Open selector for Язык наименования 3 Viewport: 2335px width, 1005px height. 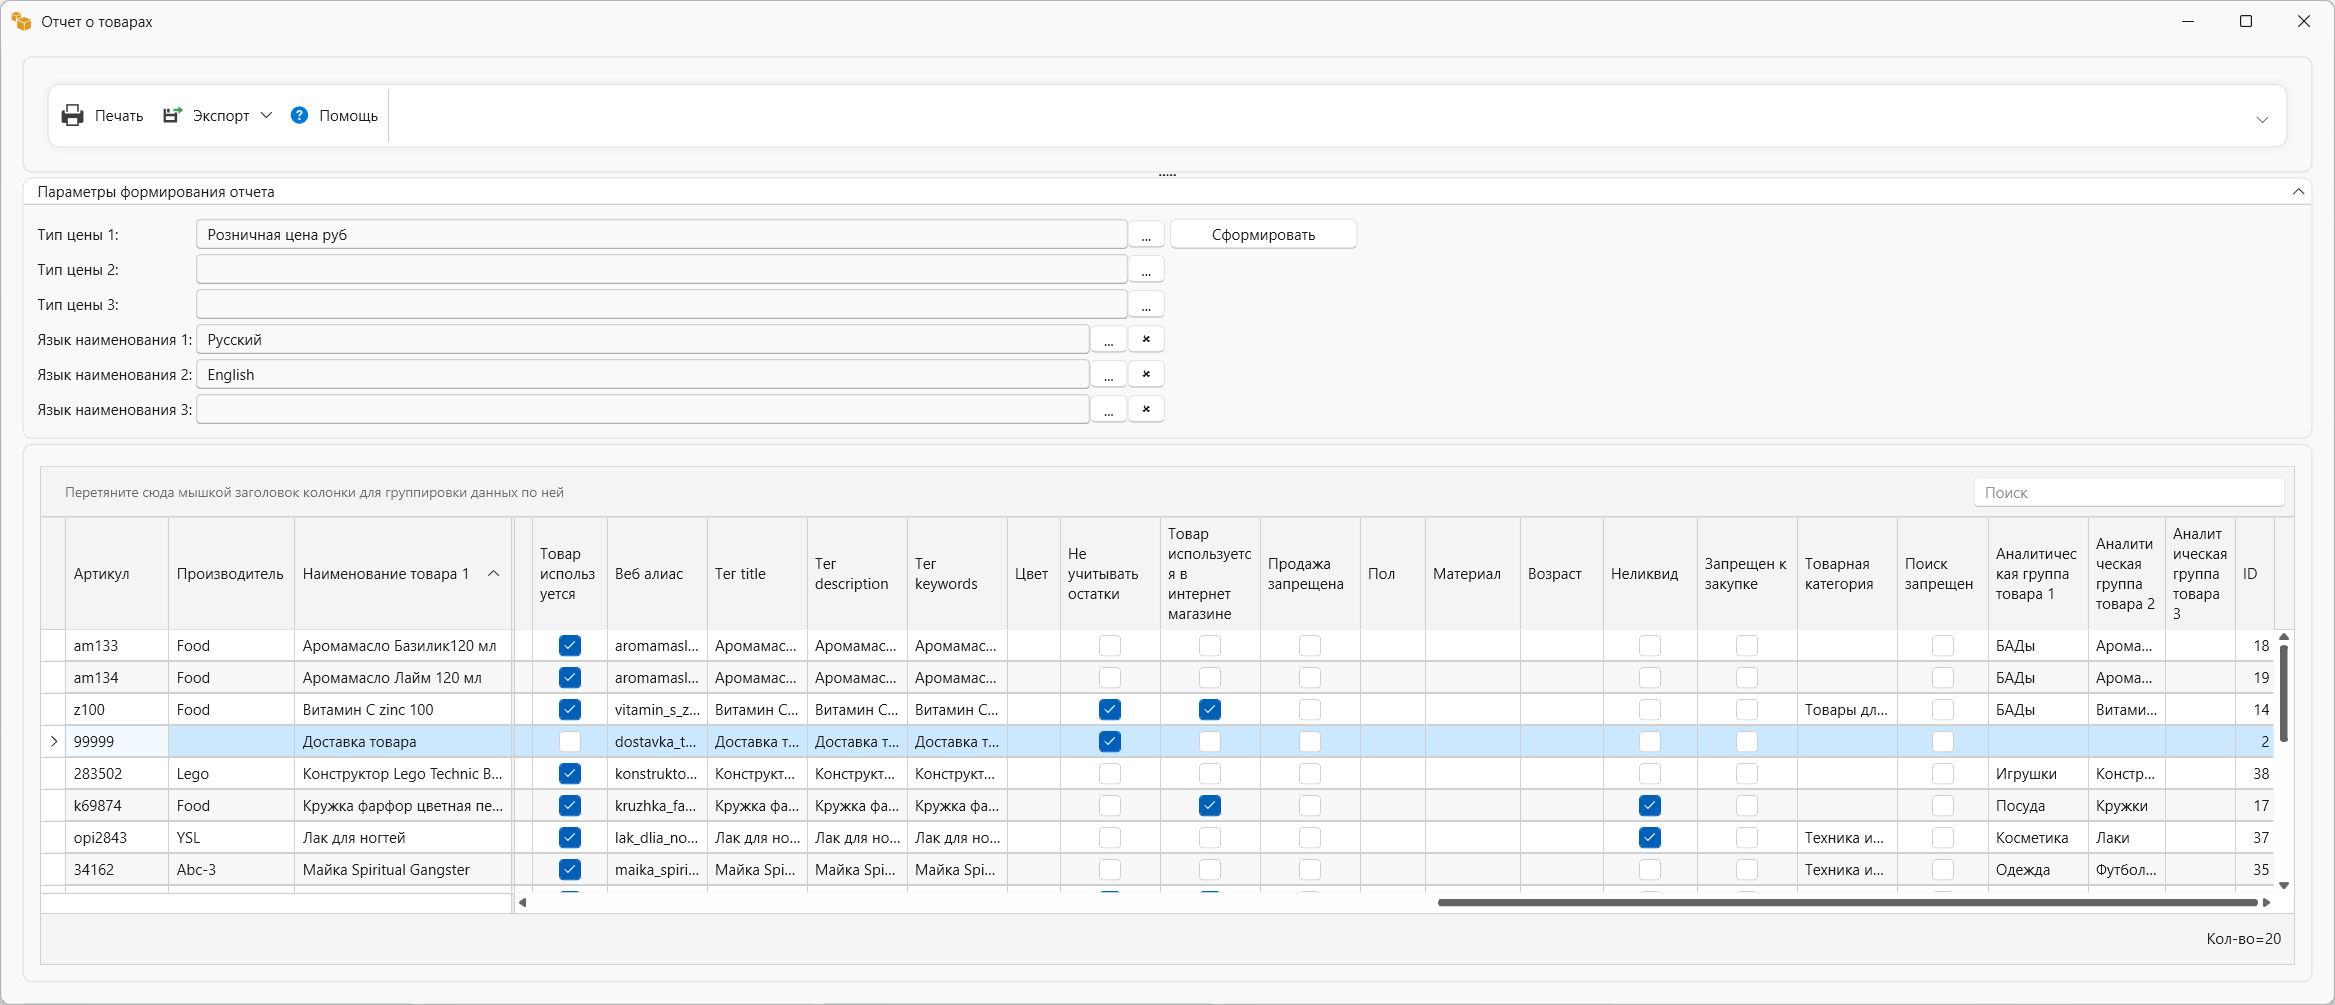(x=1108, y=410)
